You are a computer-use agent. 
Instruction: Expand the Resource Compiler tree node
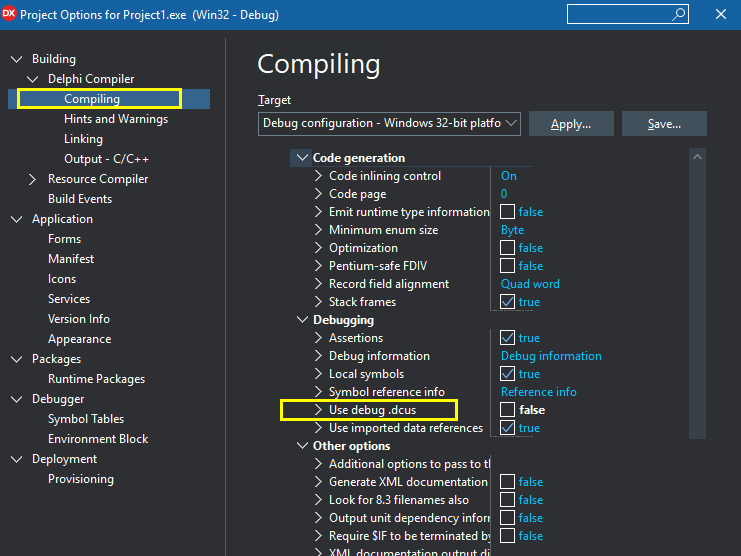point(35,179)
